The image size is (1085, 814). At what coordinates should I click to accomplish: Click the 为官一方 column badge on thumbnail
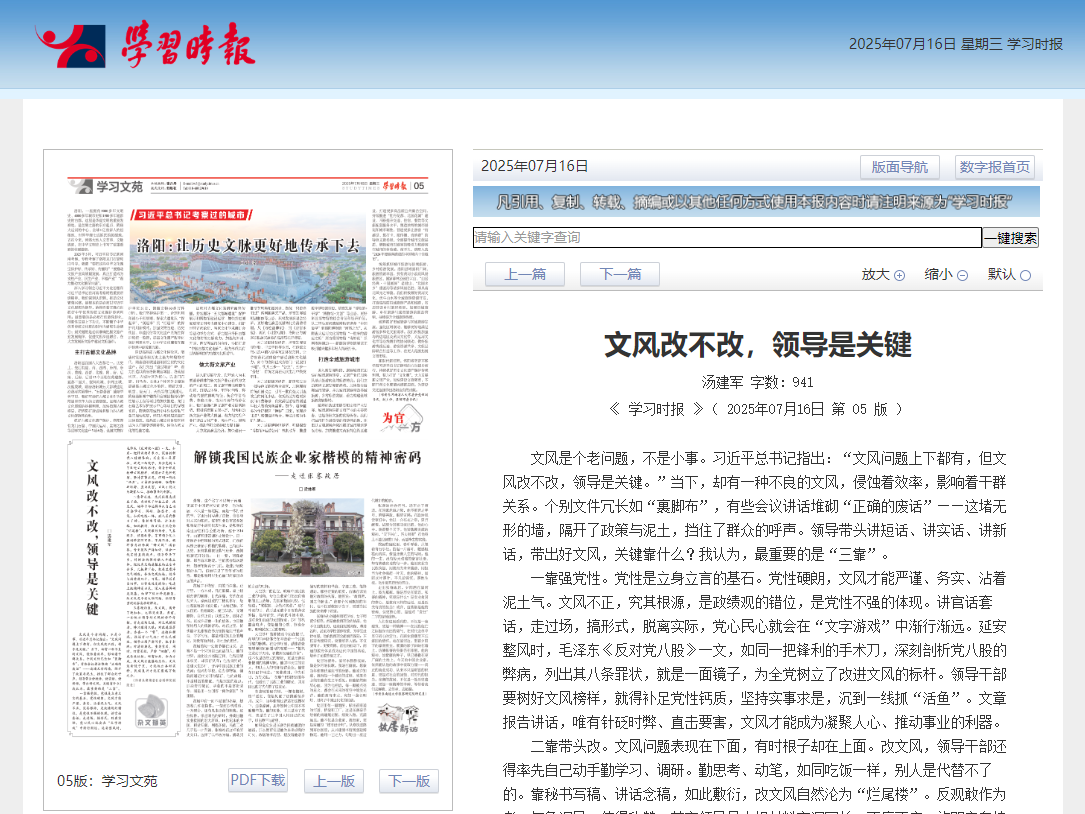point(401,419)
